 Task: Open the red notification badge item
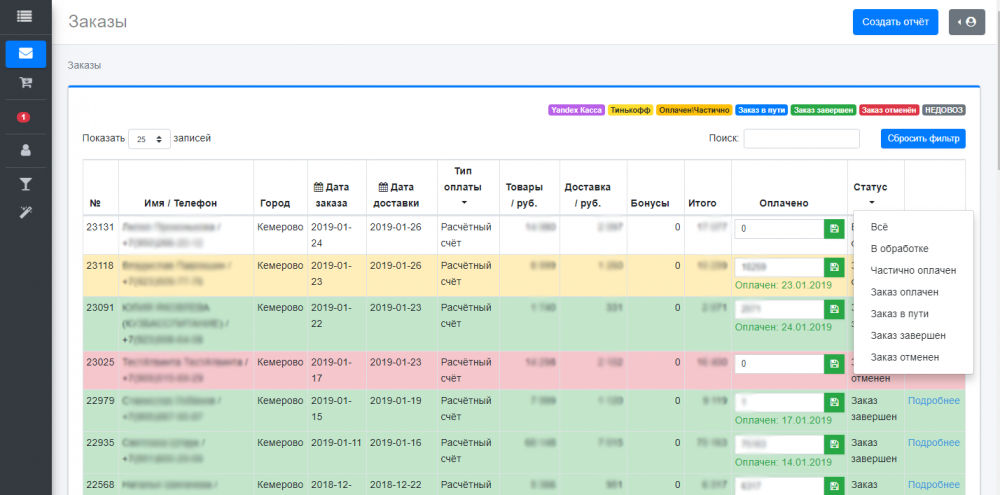(x=24, y=117)
